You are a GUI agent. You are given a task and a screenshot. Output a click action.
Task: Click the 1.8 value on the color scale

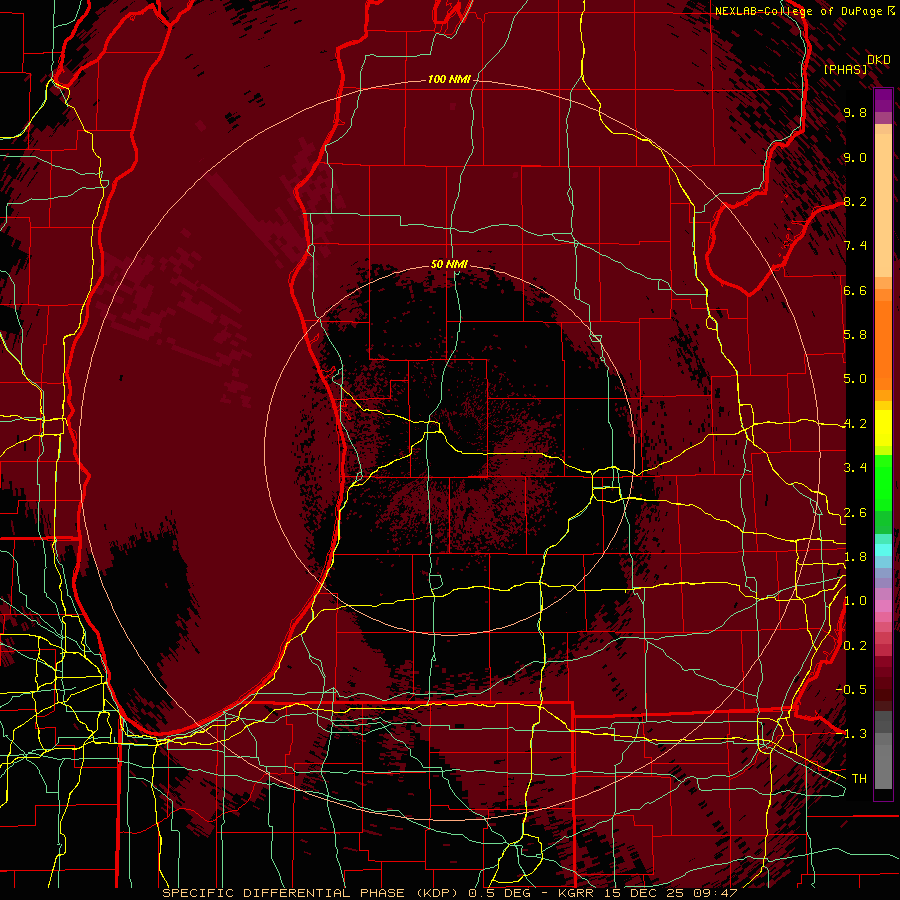coord(855,557)
